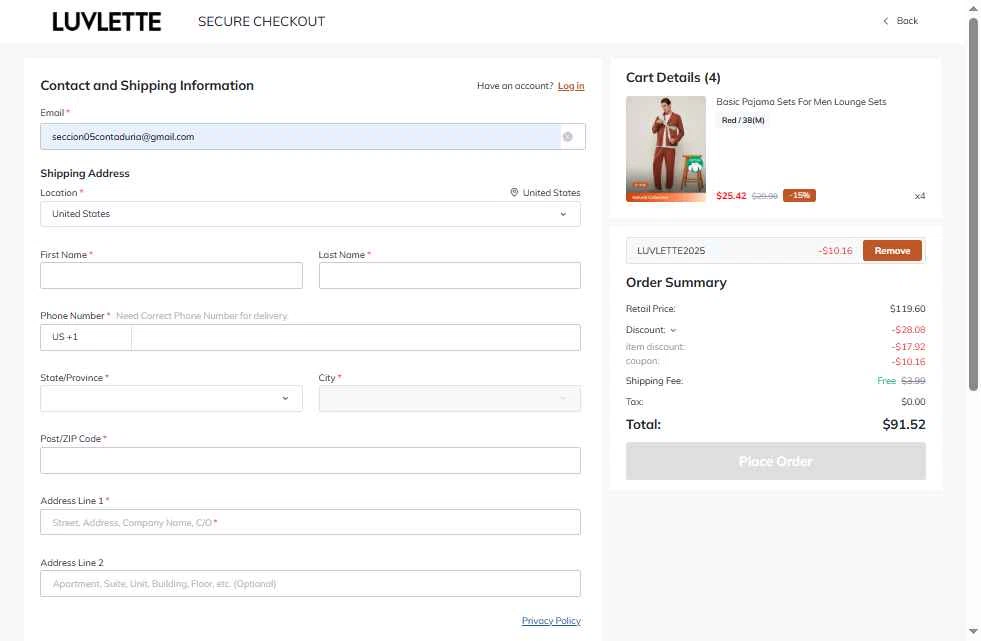
Task: Click the US +1 country code selector
Action: (86, 337)
